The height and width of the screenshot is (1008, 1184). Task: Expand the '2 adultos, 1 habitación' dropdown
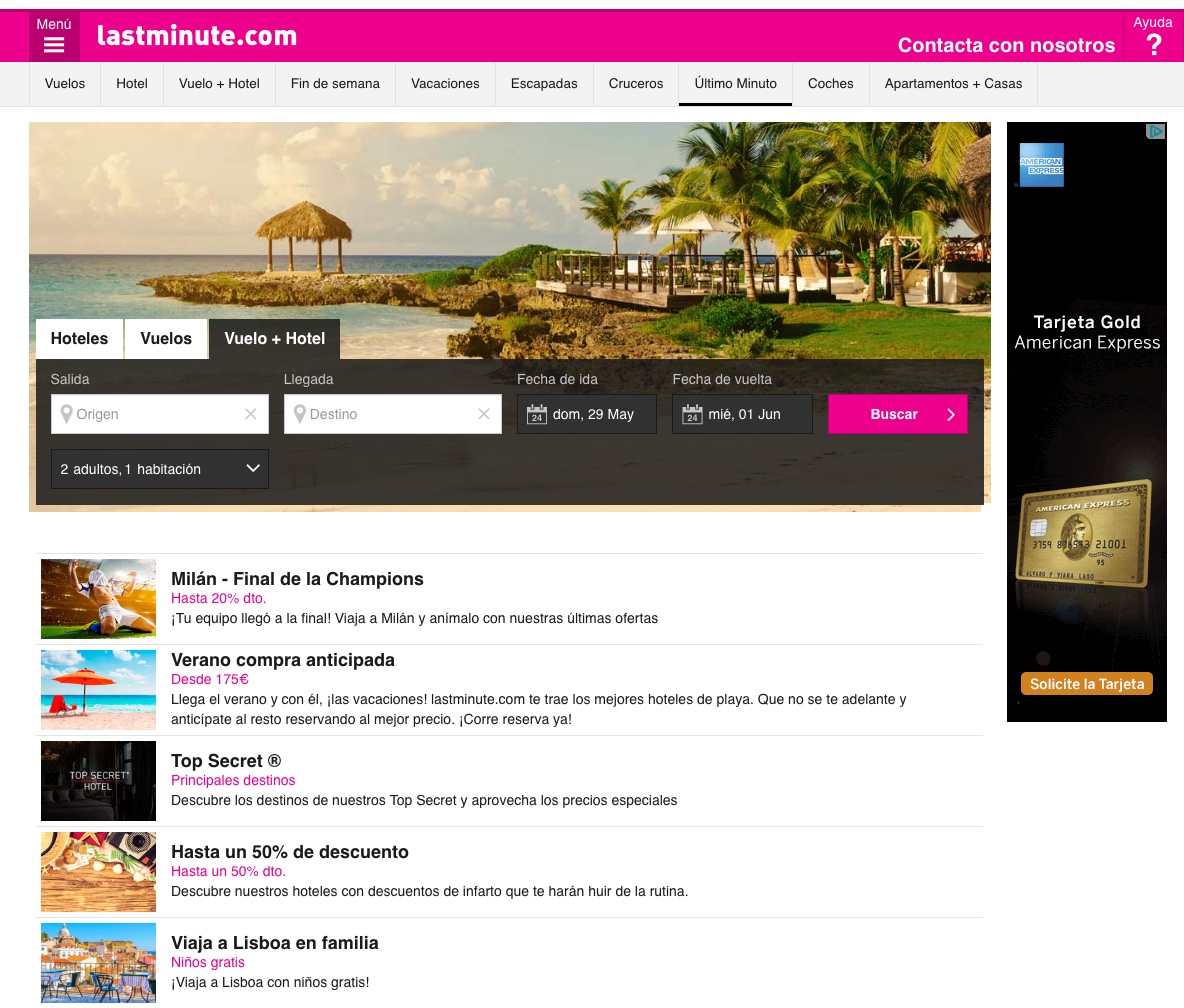click(159, 469)
